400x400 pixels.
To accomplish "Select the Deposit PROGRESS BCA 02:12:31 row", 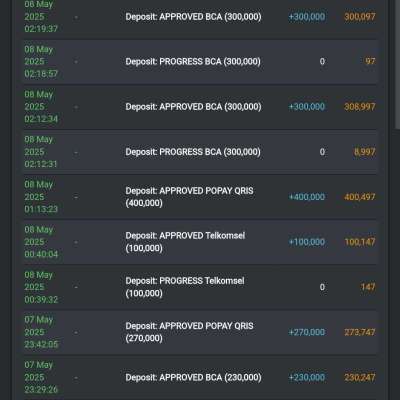I will (x=200, y=152).
